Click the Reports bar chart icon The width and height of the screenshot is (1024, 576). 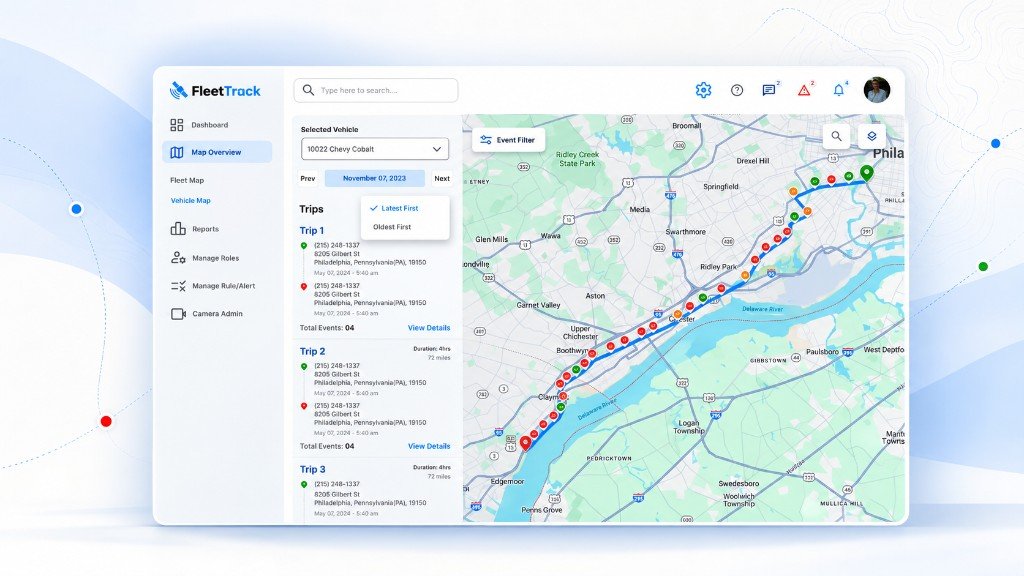click(x=178, y=229)
